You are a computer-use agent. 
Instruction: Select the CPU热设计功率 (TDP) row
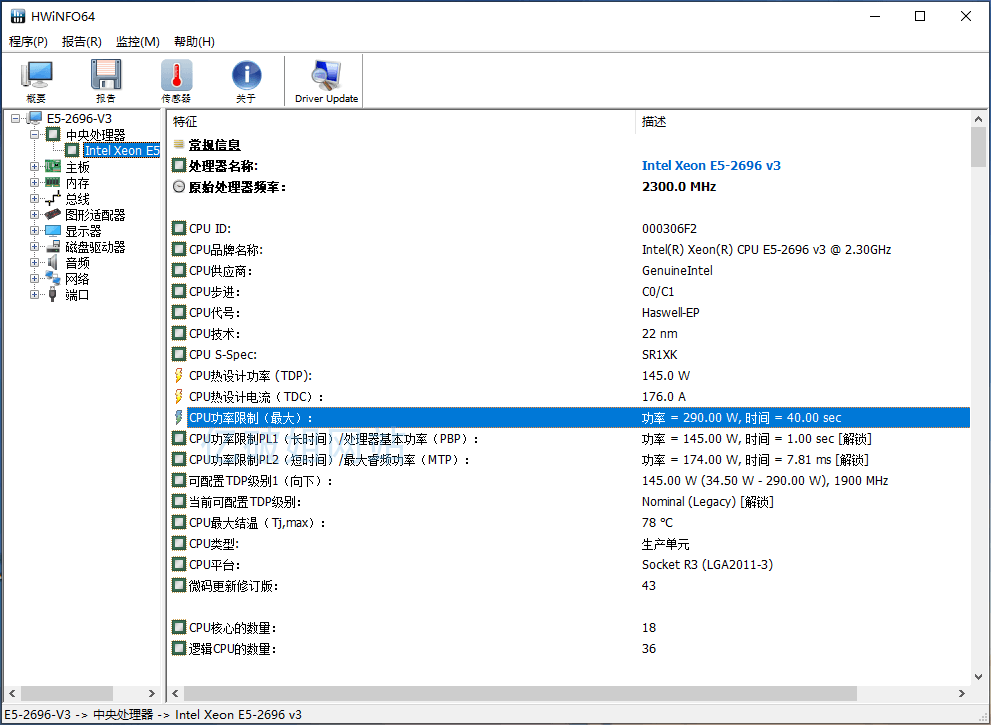[250, 376]
